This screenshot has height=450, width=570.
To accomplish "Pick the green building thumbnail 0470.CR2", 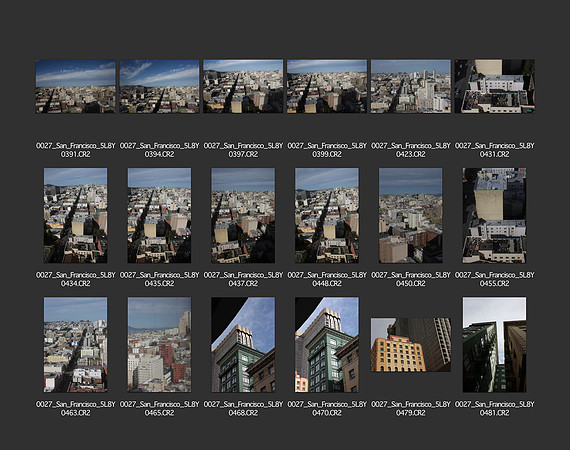I will click(x=327, y=345).
